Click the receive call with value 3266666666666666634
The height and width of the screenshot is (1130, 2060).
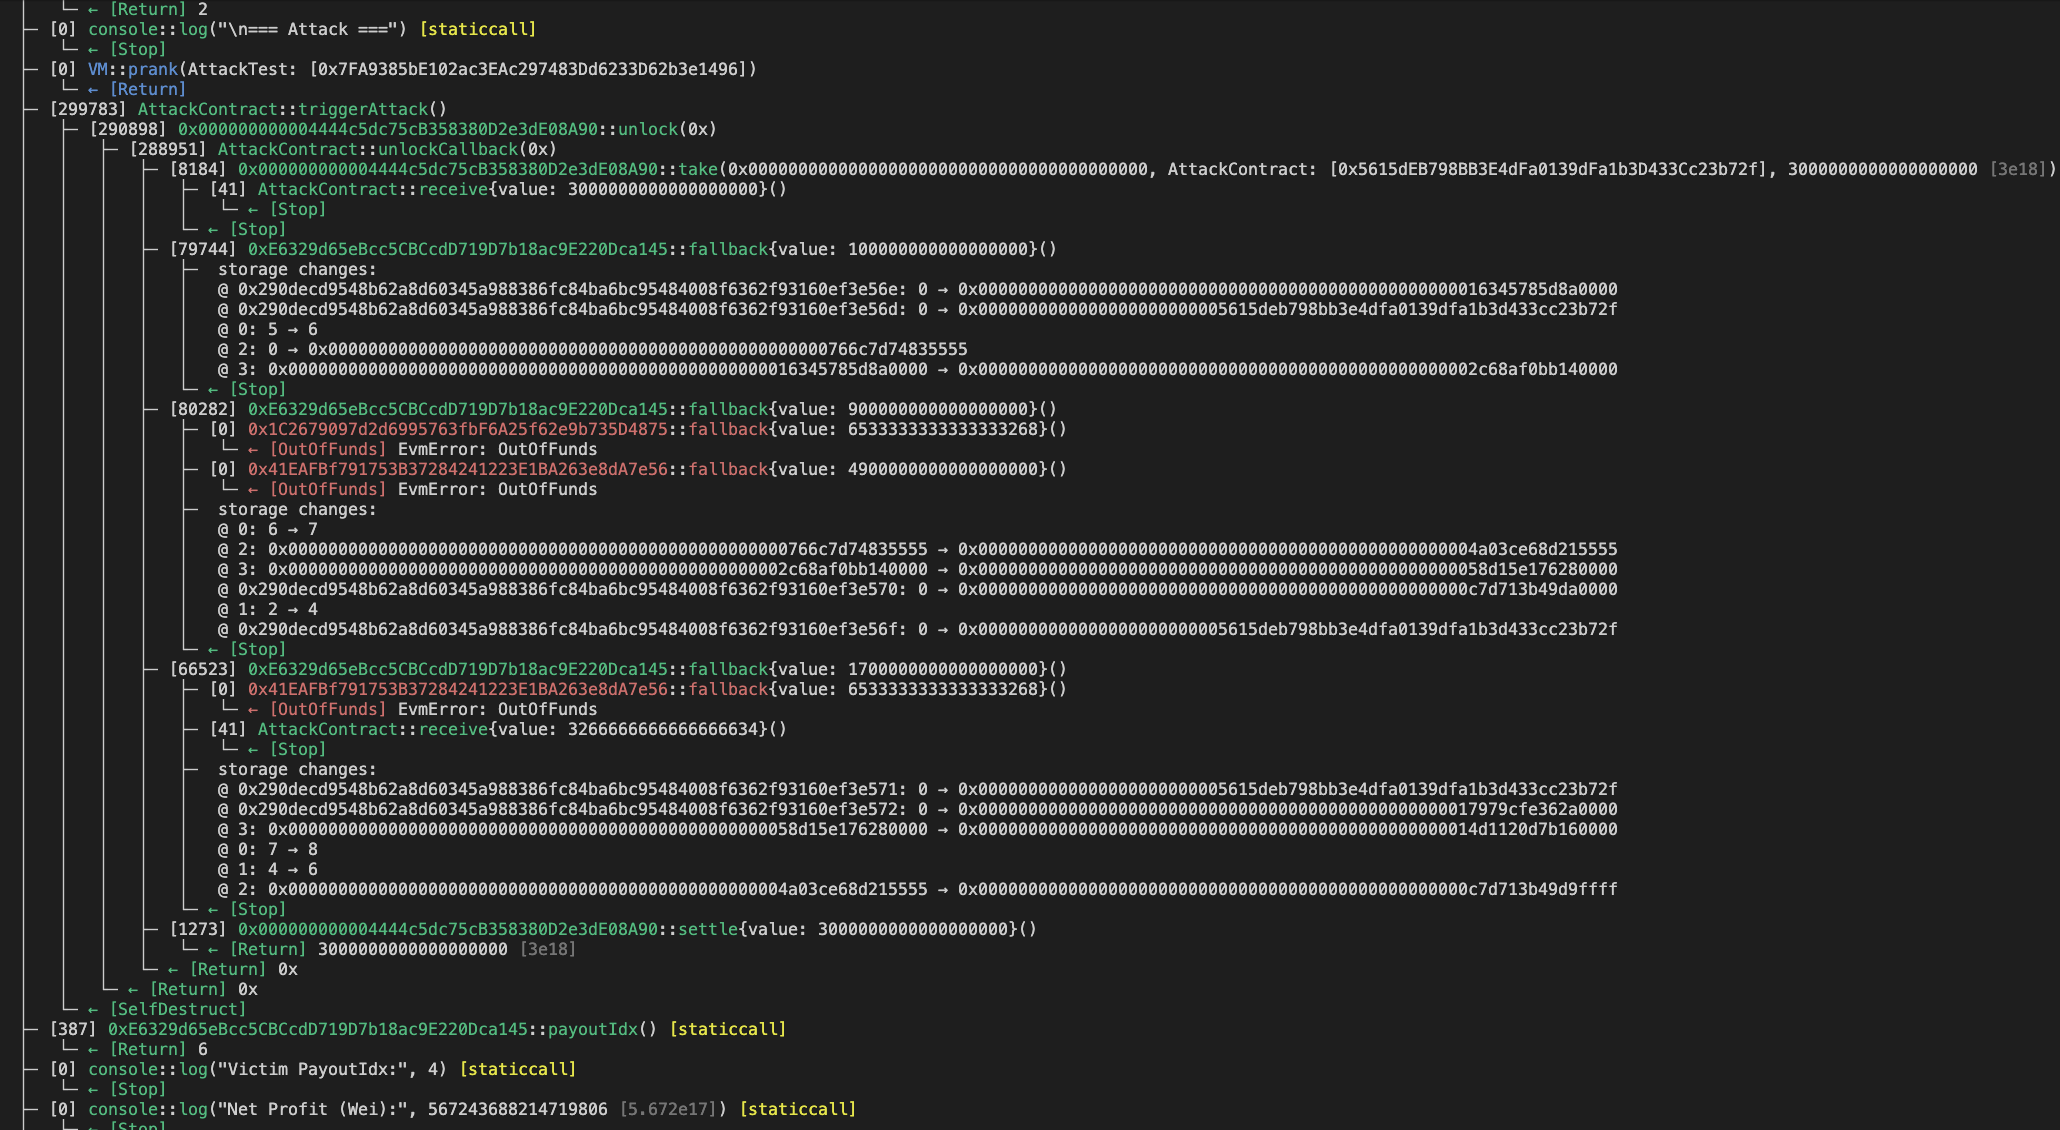[x=522, y=729]
